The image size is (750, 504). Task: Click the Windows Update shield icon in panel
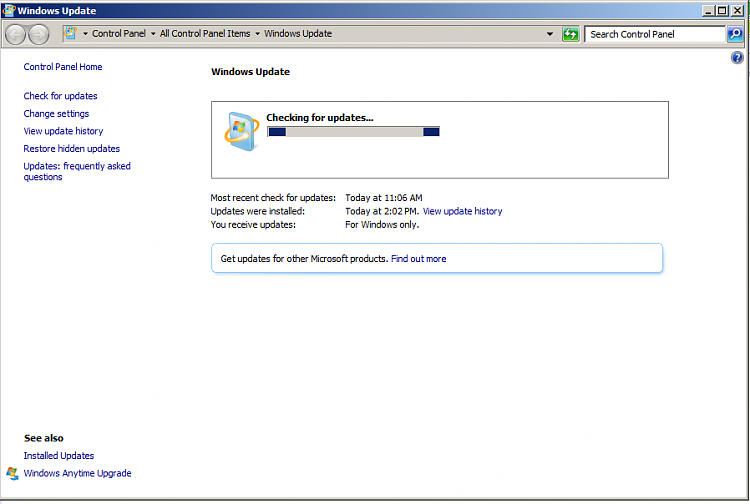(x=242, y=131)
